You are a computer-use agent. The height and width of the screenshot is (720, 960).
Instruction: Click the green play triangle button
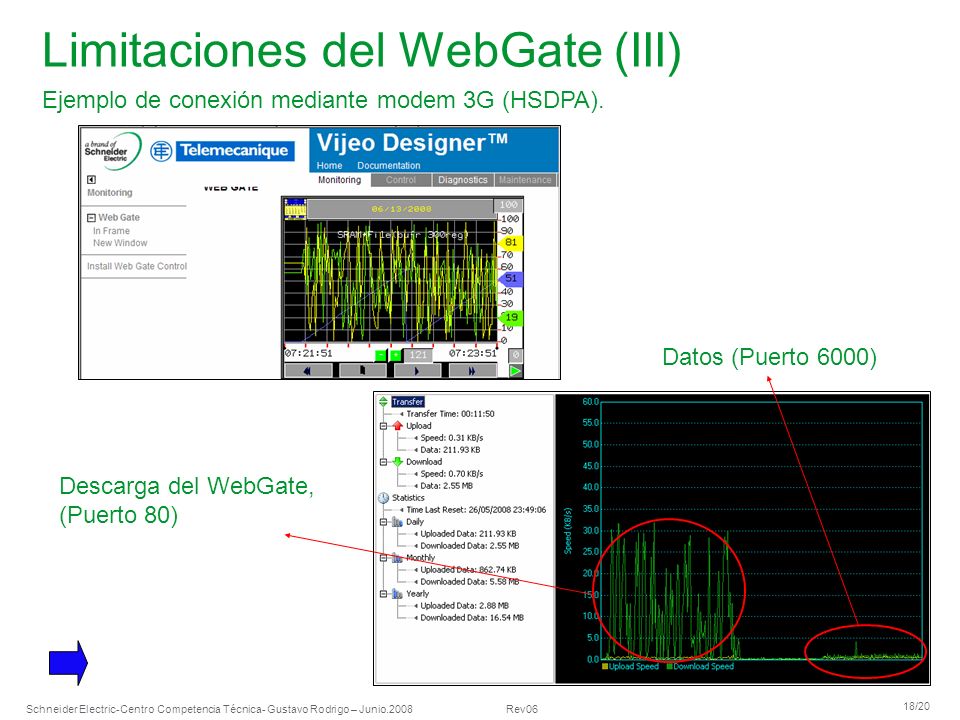click(516, 370)
